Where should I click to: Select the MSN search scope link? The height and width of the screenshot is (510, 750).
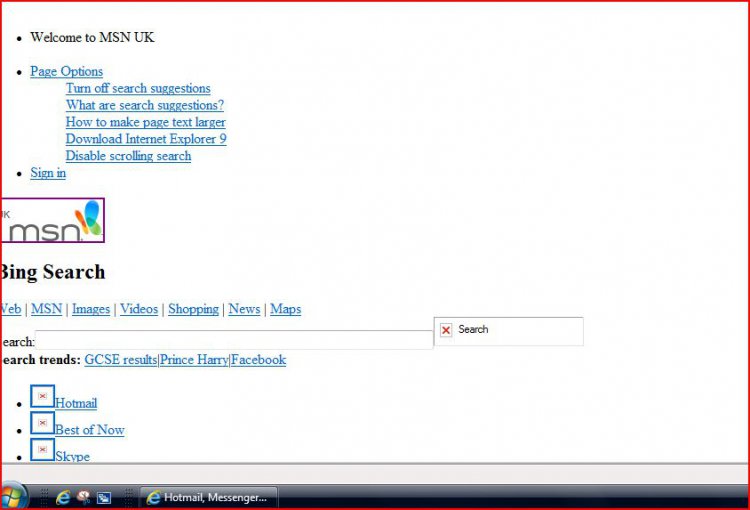coord(47,309)
